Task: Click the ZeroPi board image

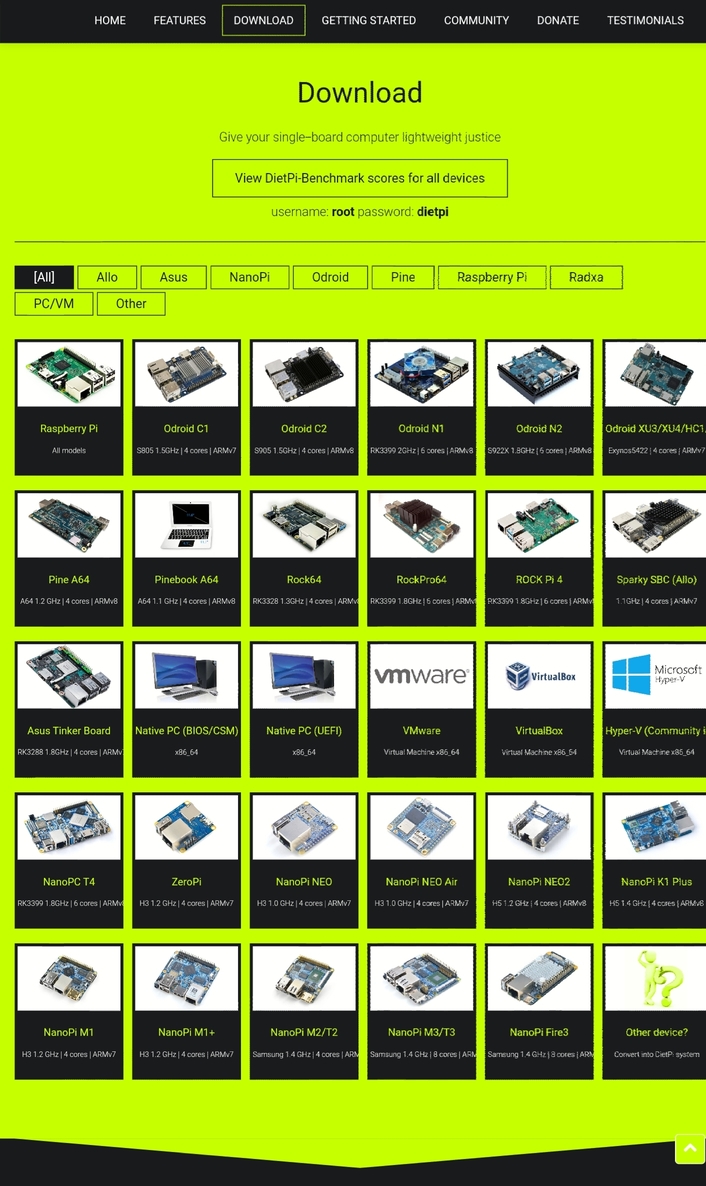Action: pyautogui.click(x=186, y=827)
